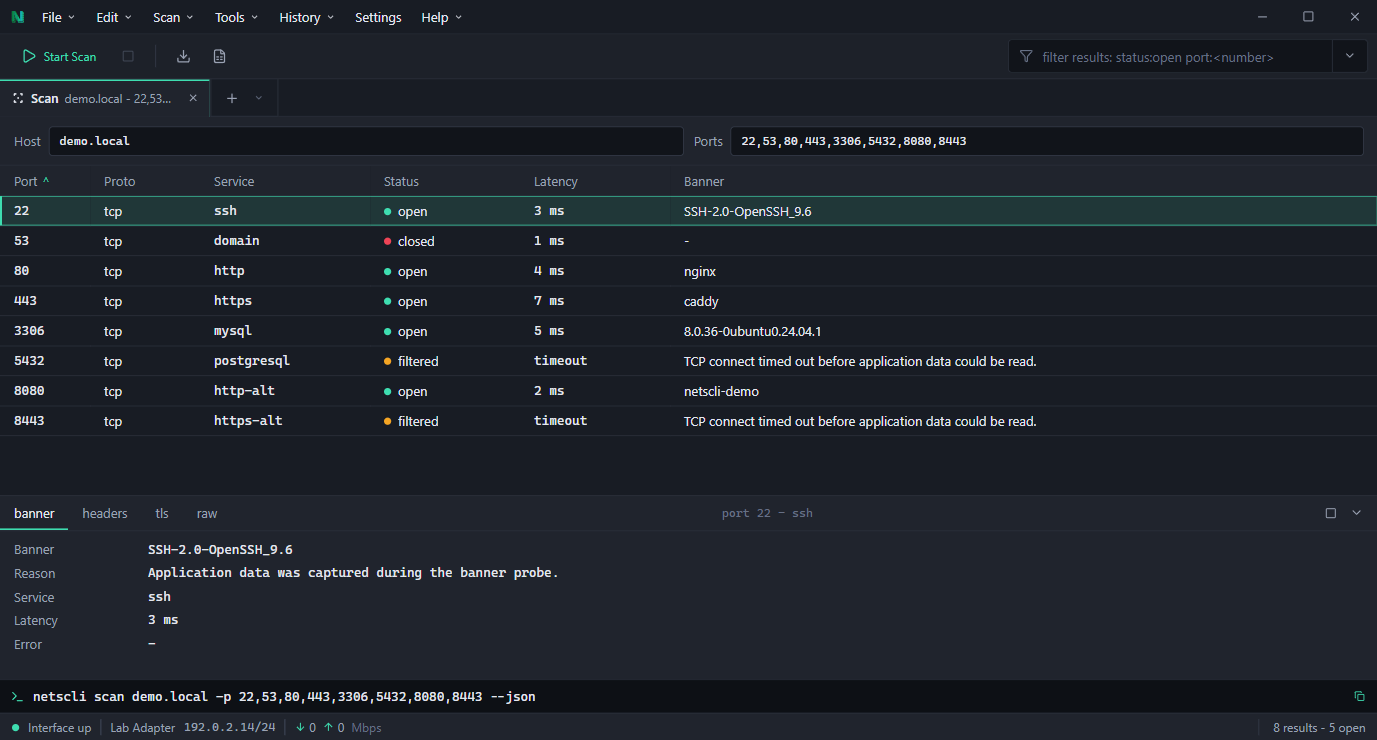Stop the scan with the square button
Image resolution: width=1377 pixels, height=740 pixels.
point(128,56)
